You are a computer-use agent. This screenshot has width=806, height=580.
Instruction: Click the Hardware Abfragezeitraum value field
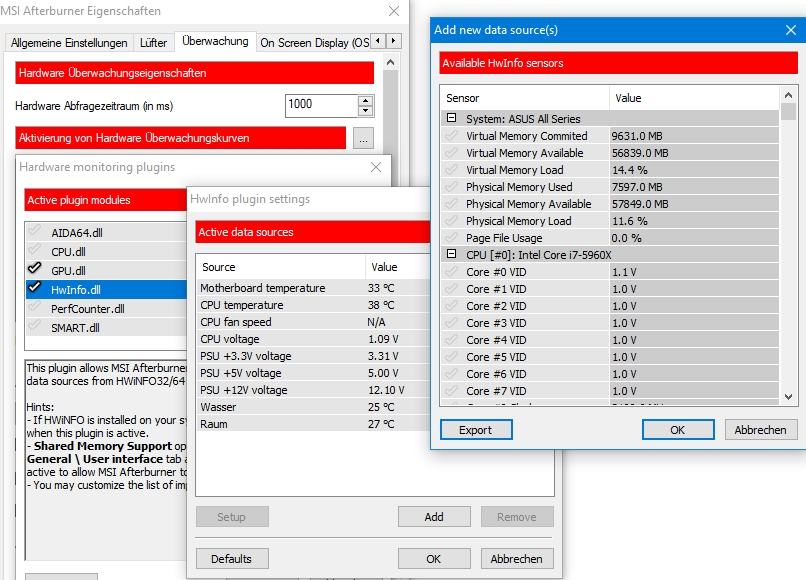tap(322, 105)
